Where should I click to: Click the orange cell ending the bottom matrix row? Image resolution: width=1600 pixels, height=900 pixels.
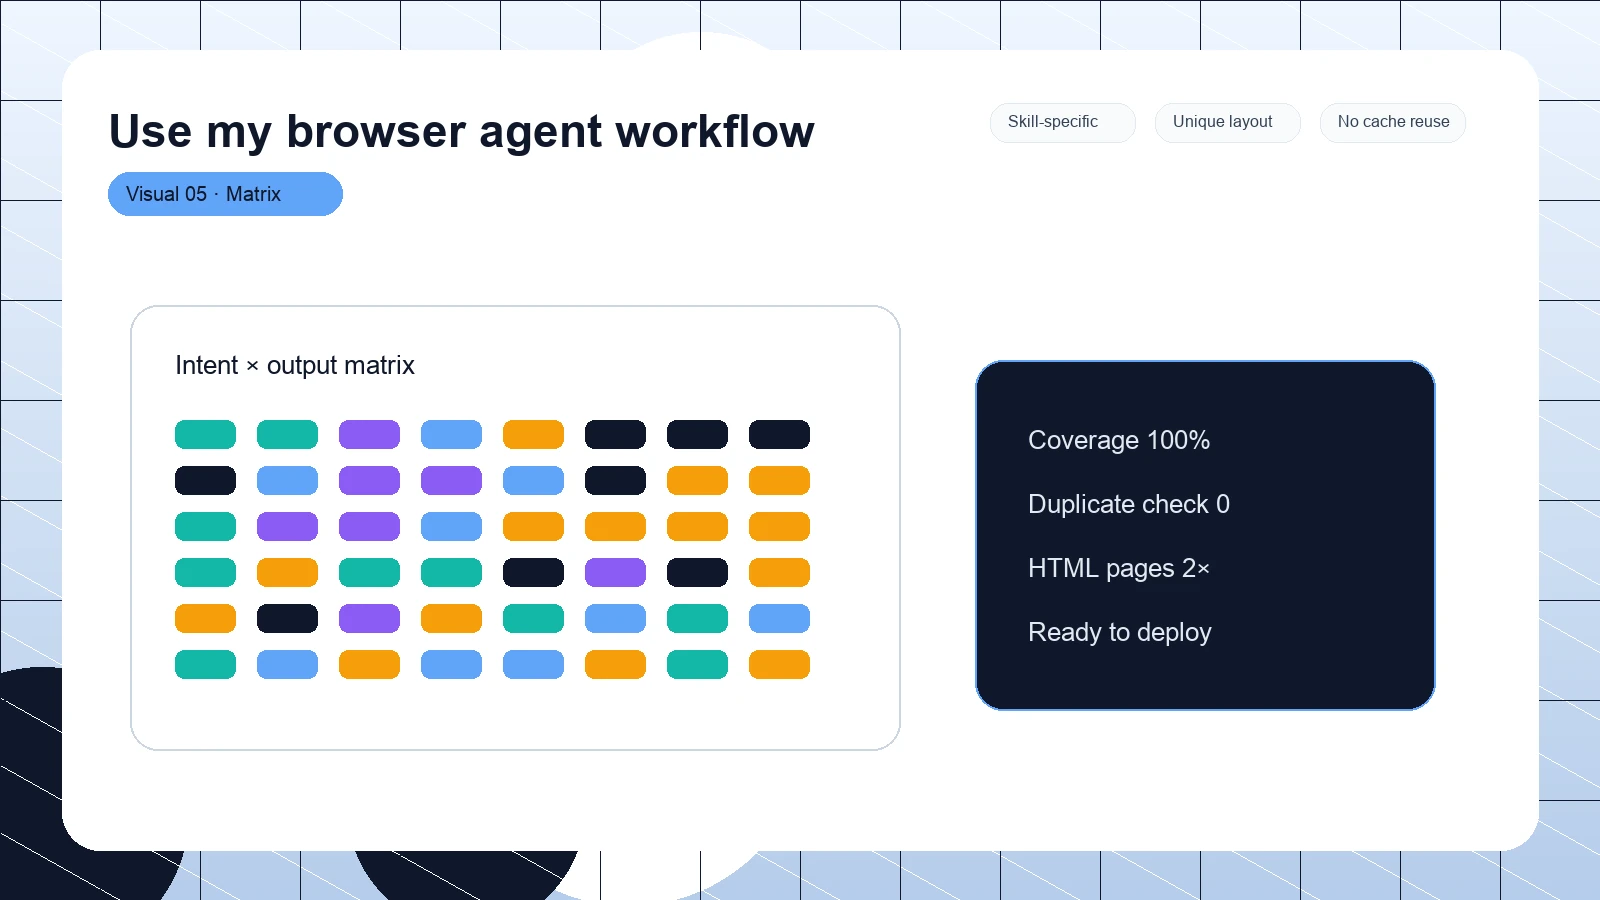coord(779,665)
